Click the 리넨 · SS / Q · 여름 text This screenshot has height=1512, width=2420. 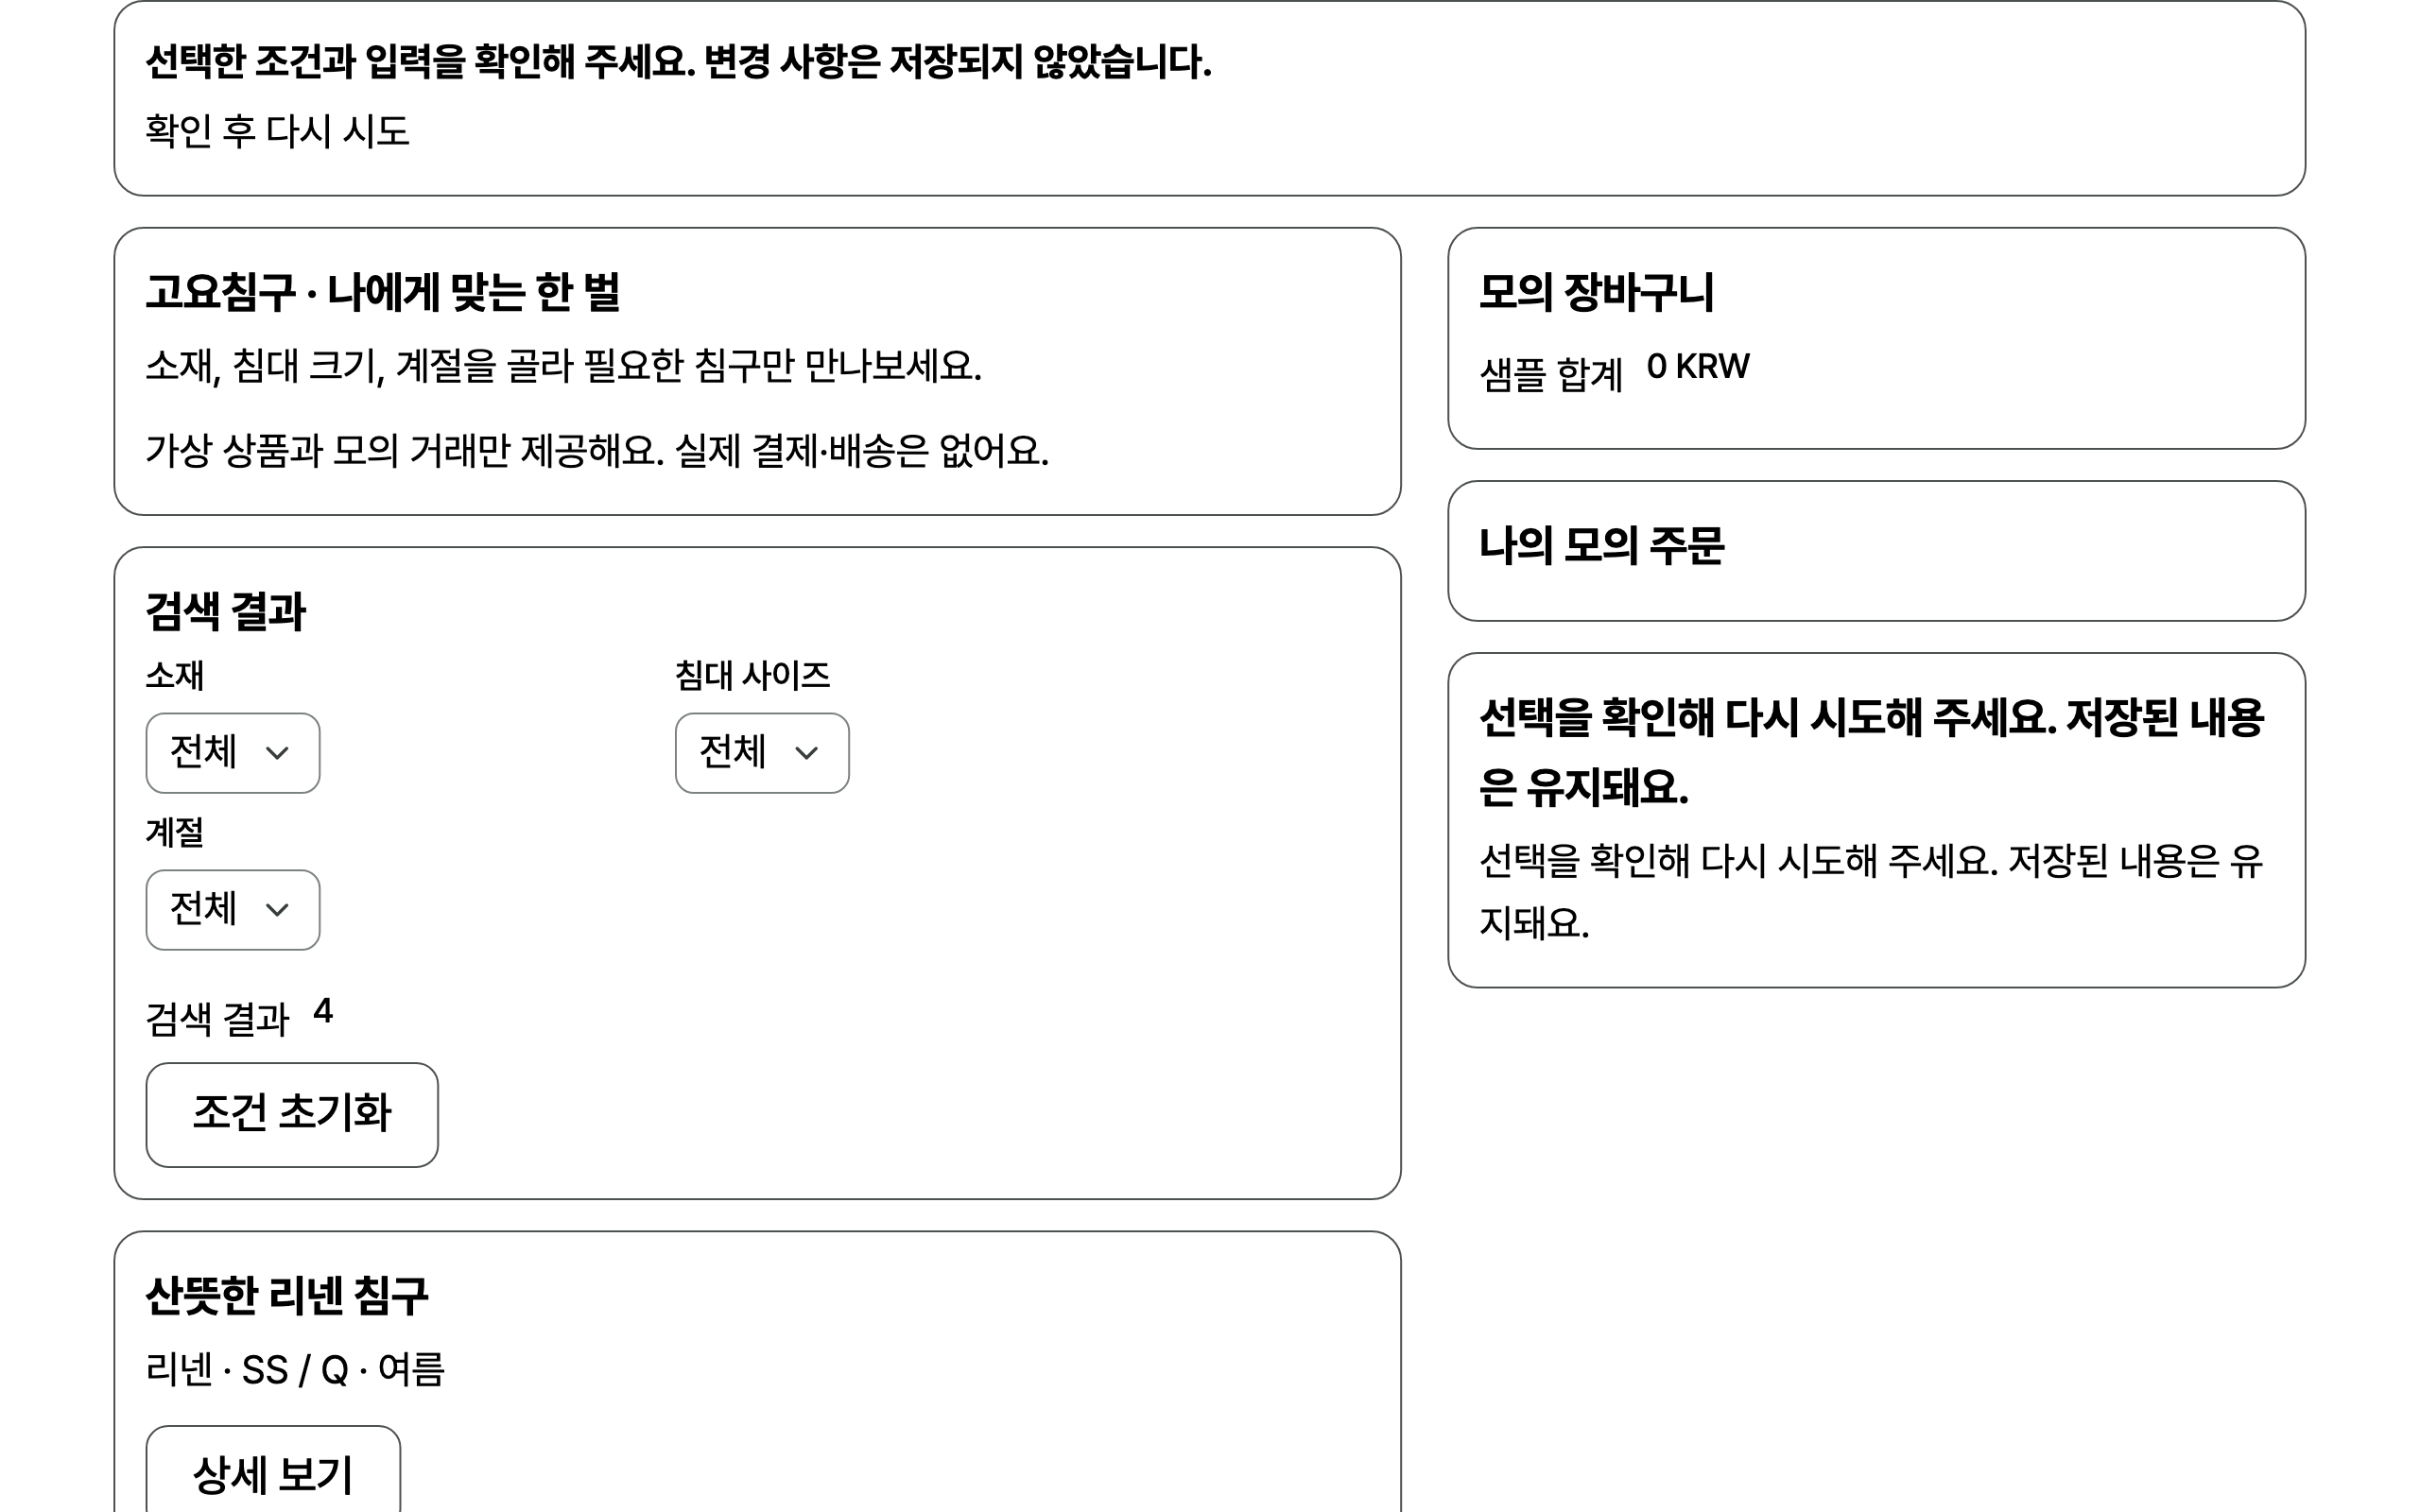295,1369
